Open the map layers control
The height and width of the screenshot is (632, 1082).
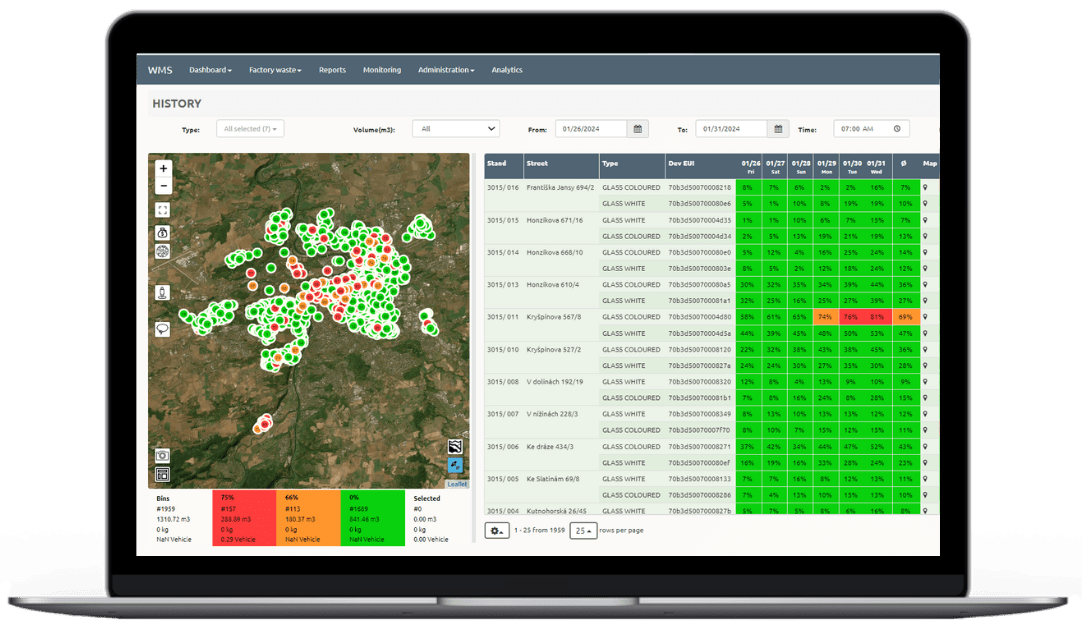[455, 446]
